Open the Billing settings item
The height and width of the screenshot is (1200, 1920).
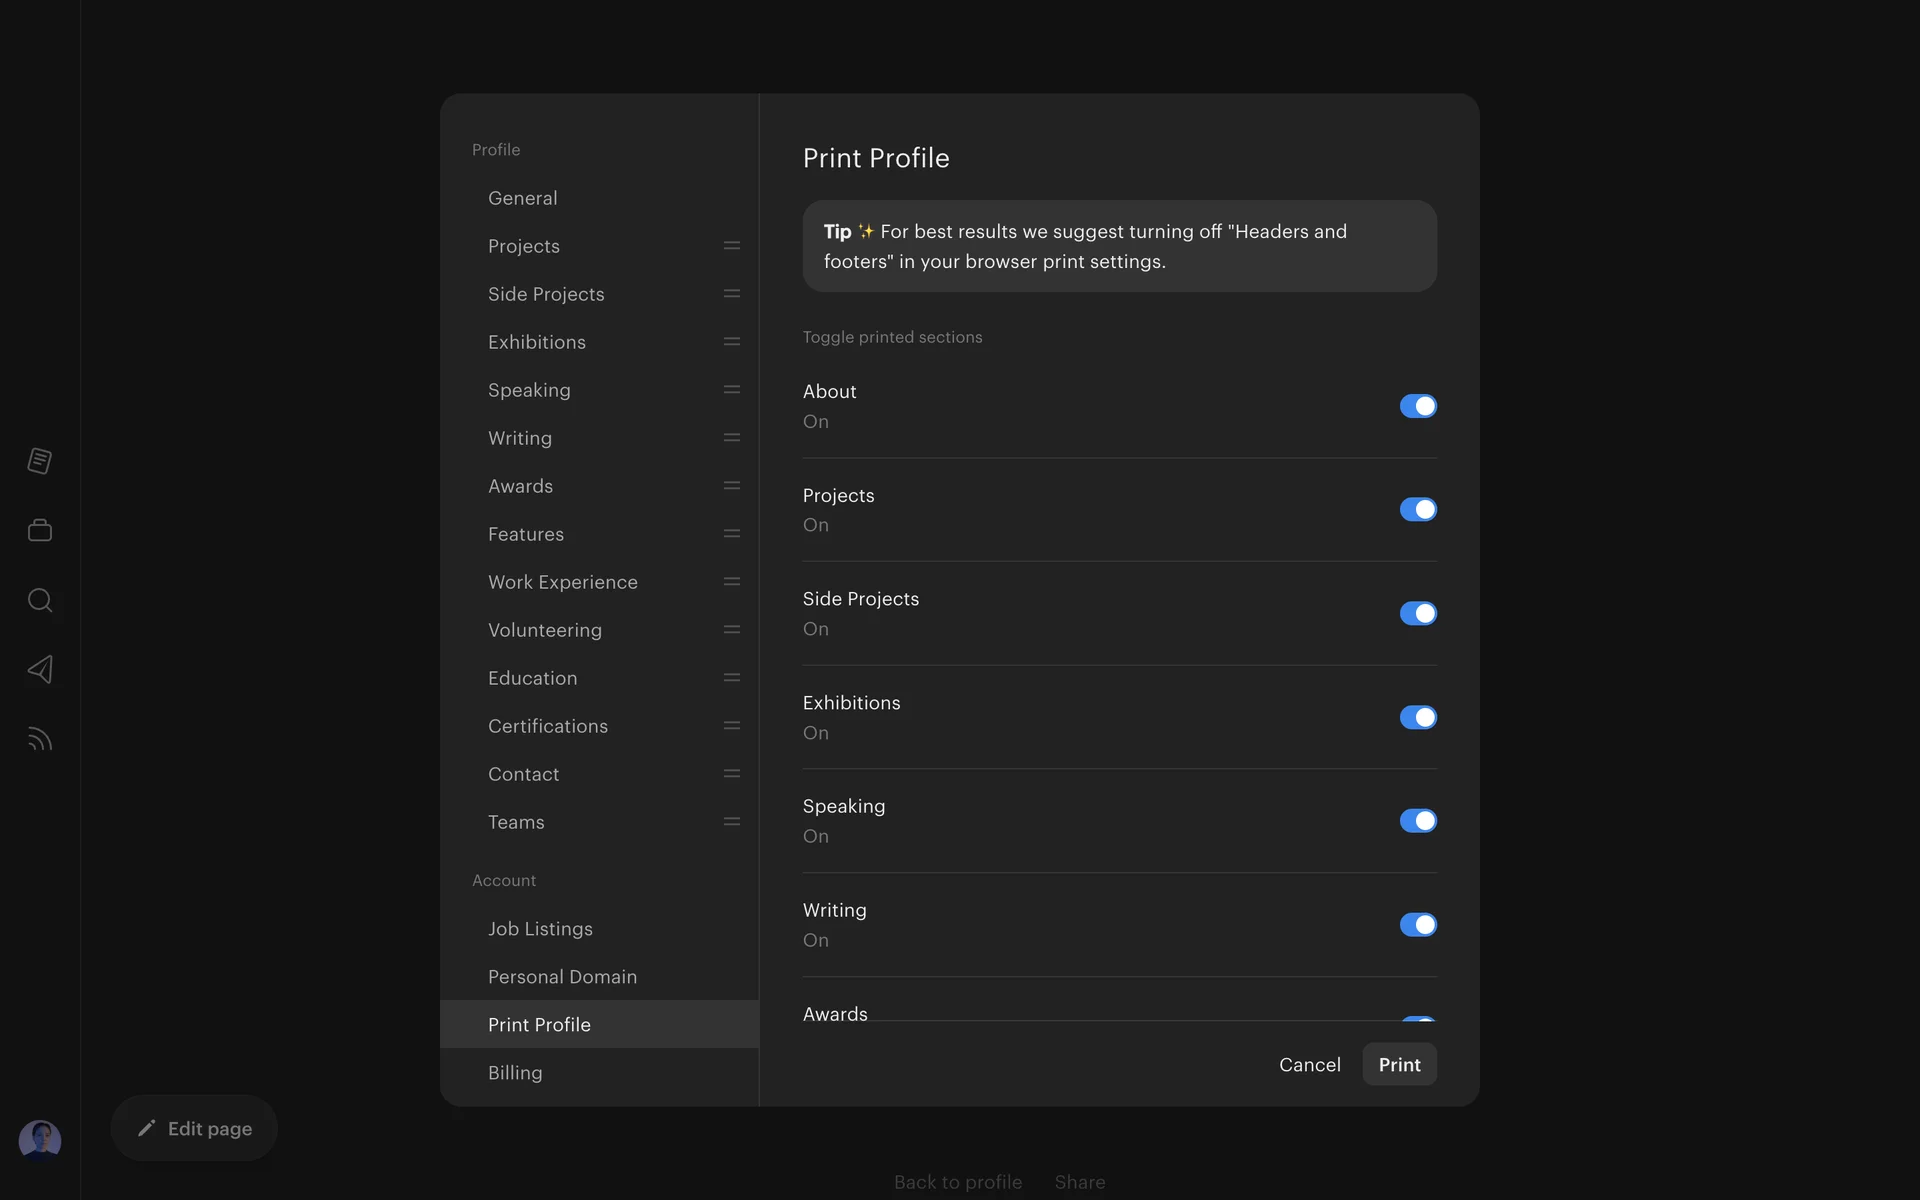pyautogui.click(x=515, y=1073)
